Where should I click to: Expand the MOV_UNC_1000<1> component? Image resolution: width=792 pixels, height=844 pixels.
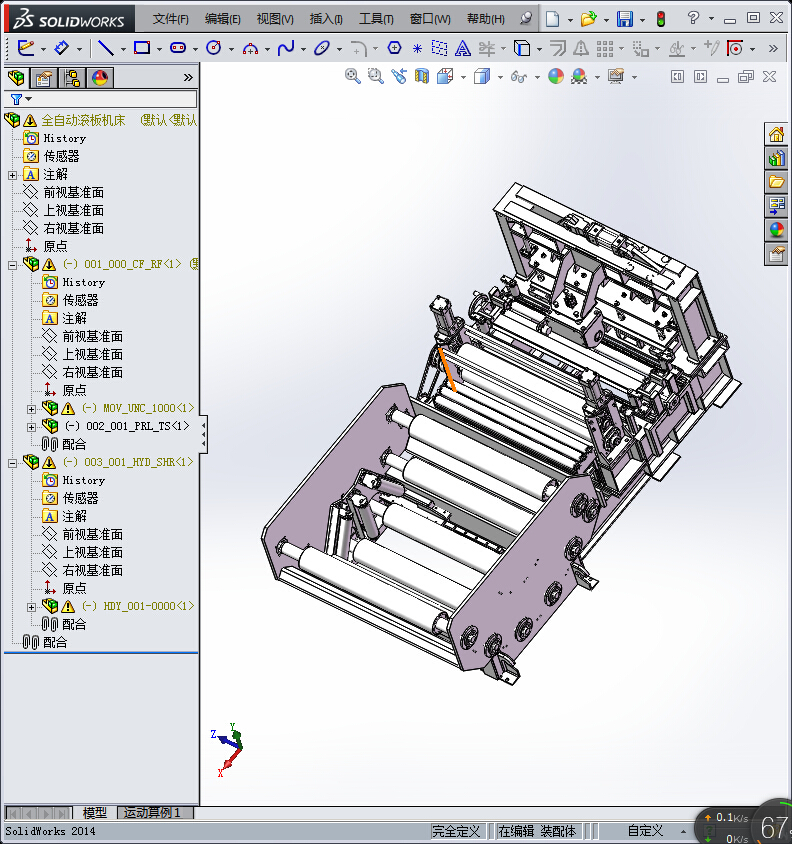pos(31,409)
